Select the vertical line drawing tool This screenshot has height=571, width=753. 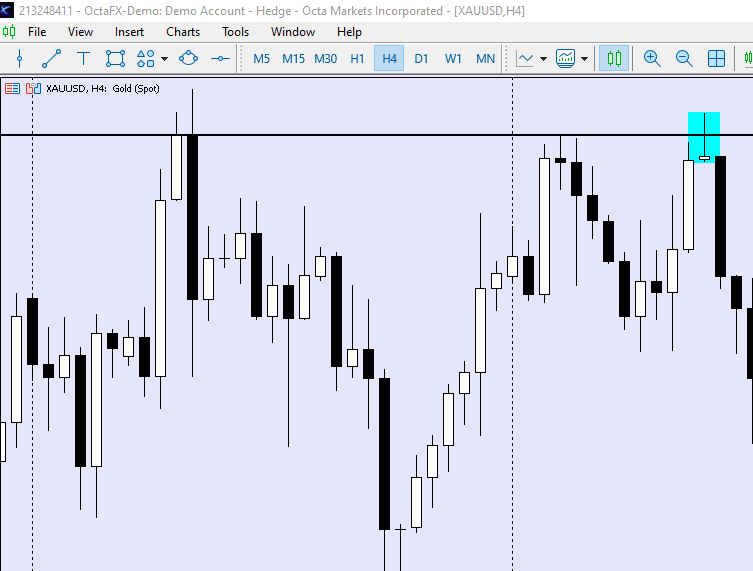pyautogui.click(x=19, y=59)
